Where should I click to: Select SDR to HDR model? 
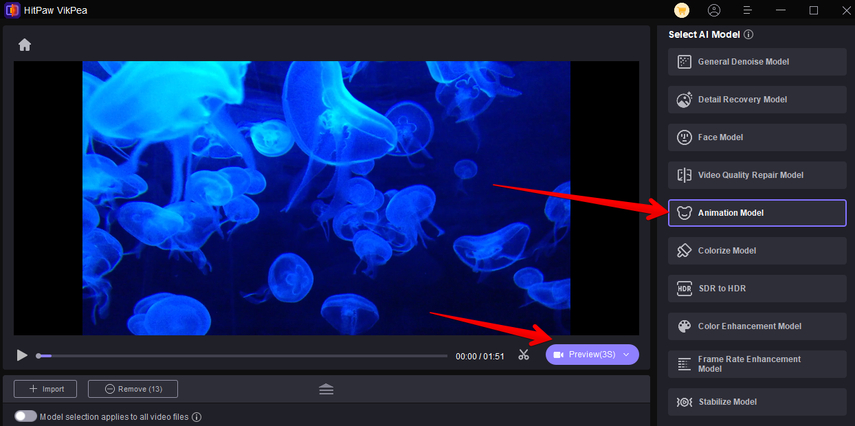pos(757,288)
